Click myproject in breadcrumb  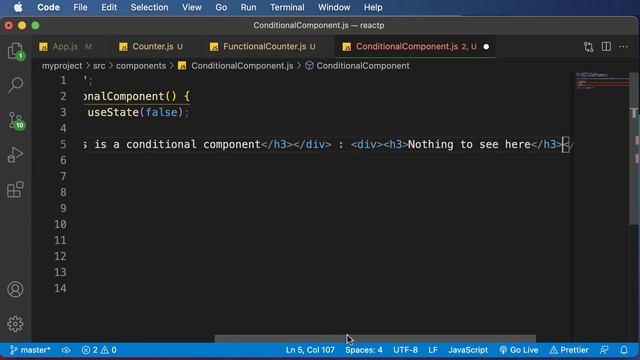pos(62,66)
